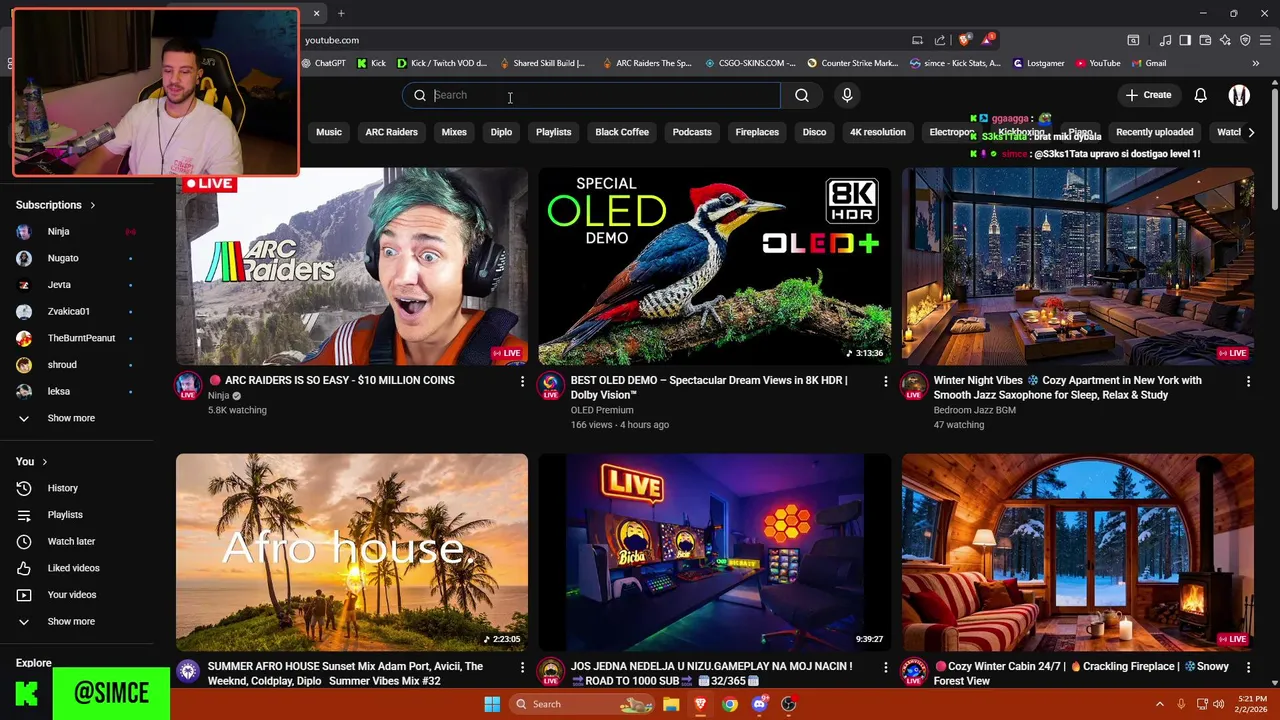Select the 4K resolution category chip
This screenshot has height=720, width=1280.
click(x=877, y=132)
